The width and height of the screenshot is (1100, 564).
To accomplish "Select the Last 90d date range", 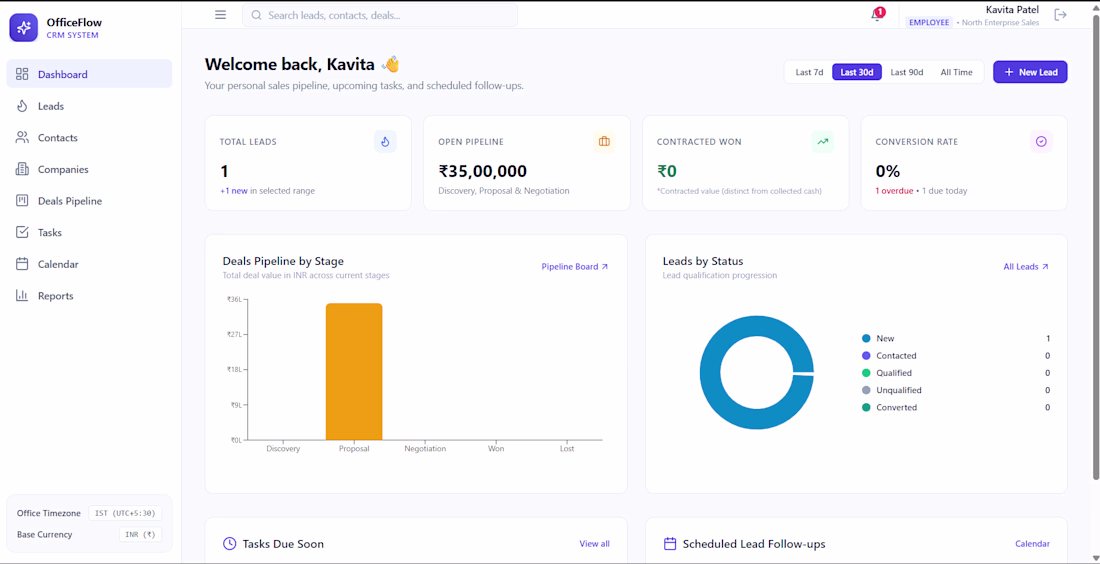I will point(906,72).
